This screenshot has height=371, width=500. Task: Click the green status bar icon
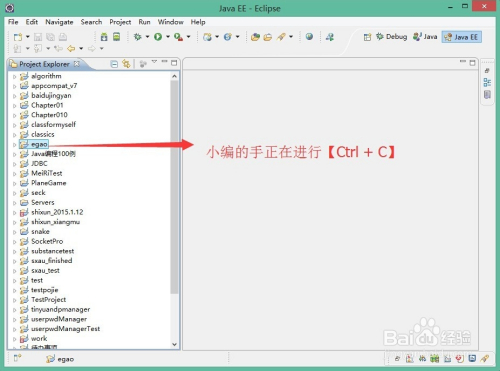coord(435,359)
